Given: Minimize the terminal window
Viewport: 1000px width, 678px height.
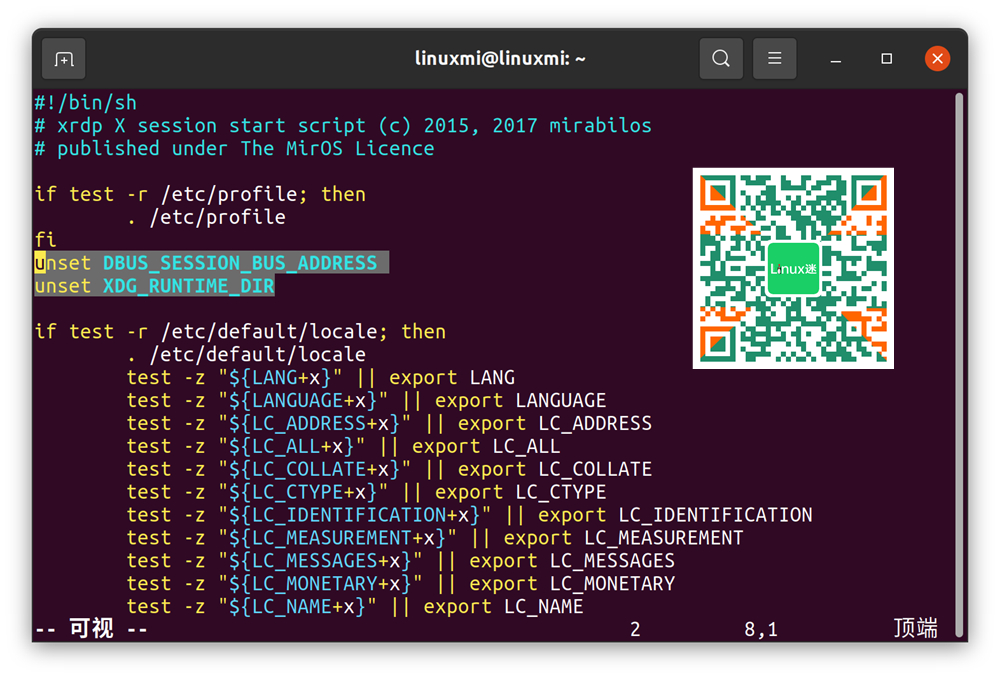Looking at the screenshot, I should (835, 59).
